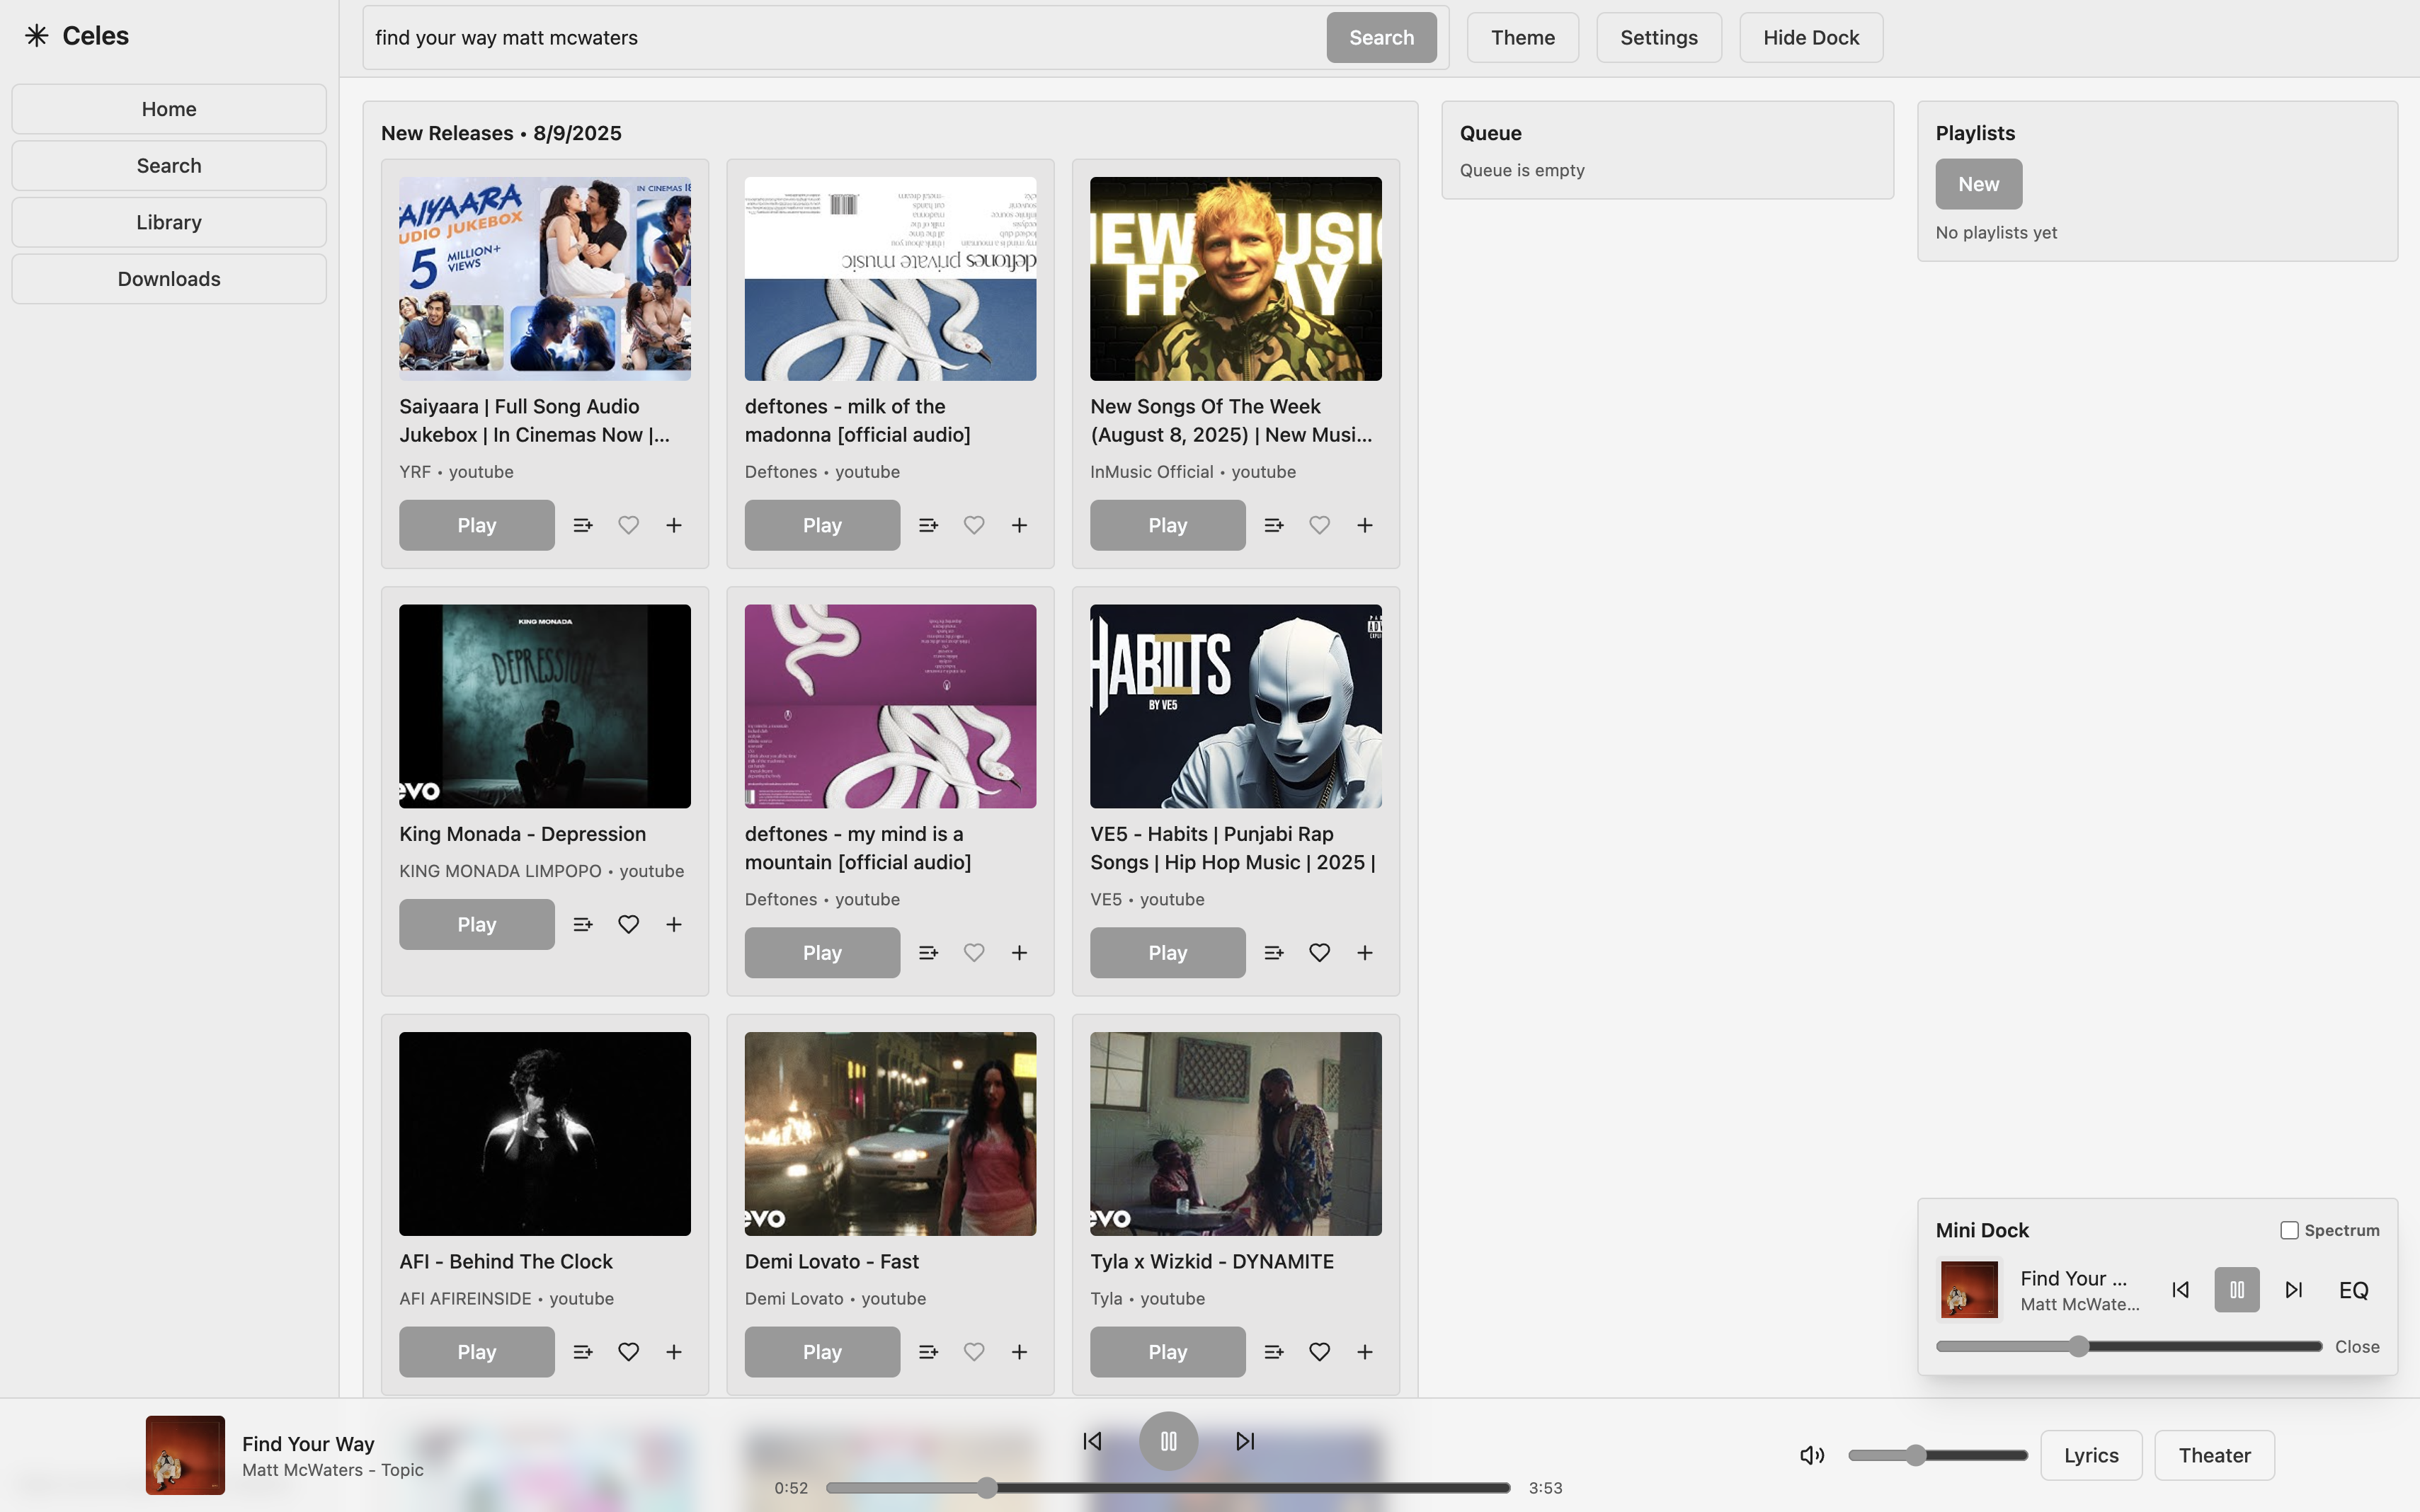The image size is (2420, 1512).
Task: Add my mind is a mountain to playlist
Action: tap(1019, 953)
